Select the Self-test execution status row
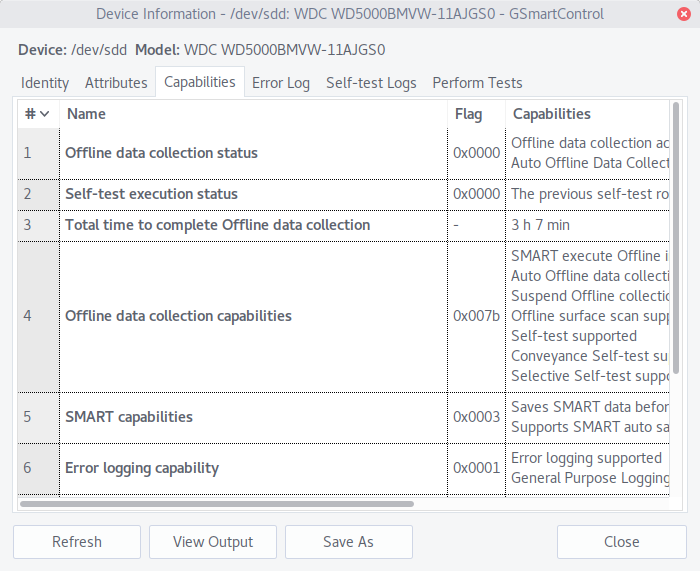Viewport: 700px width, 571px height. coord(343,194)
